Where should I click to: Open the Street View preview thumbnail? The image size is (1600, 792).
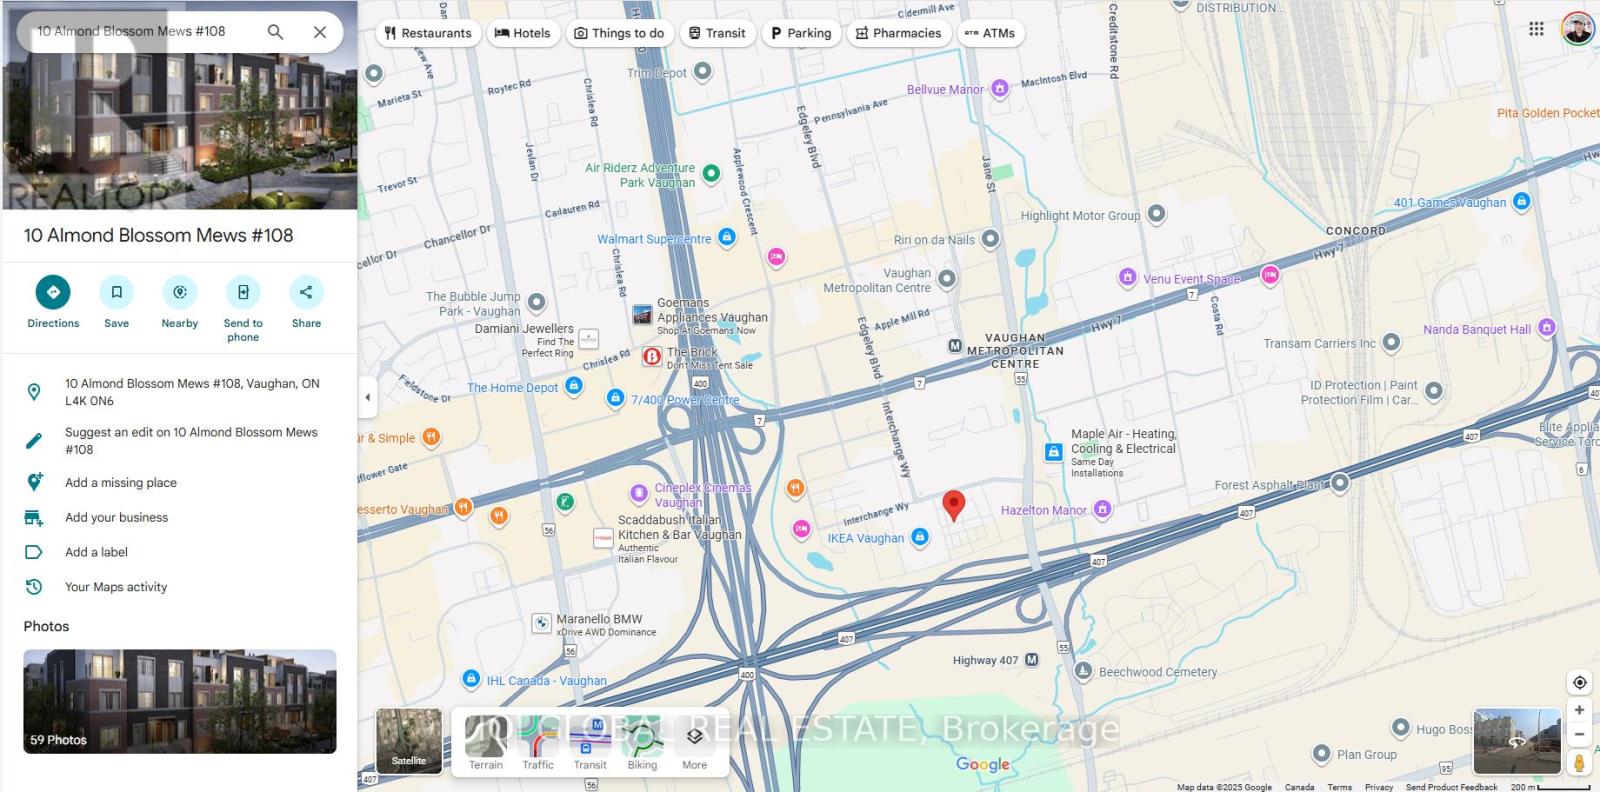click(x=1517, y=741)
